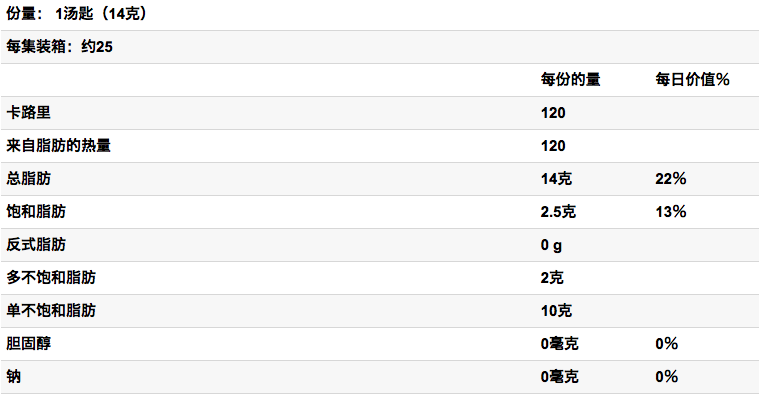Screen dimensions: 759x395
Task: Click the 14克 total fat amount
Action: (556, 179)
